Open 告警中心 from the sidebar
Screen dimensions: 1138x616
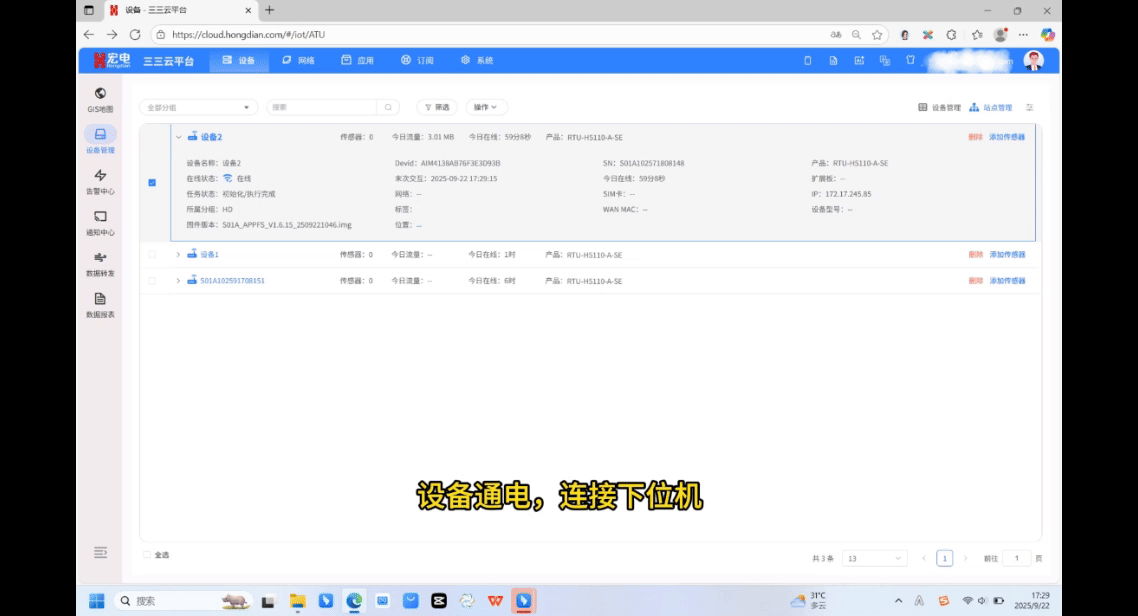[x=100, y=181]
